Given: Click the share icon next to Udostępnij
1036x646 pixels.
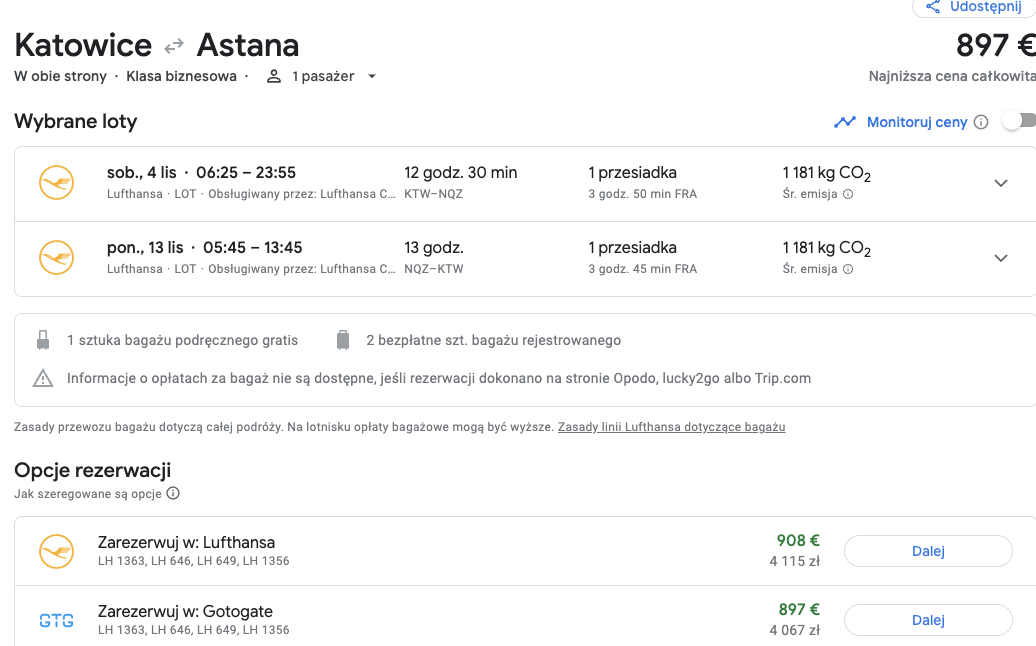Looking at the screenshot, I should tap(932, 7).
